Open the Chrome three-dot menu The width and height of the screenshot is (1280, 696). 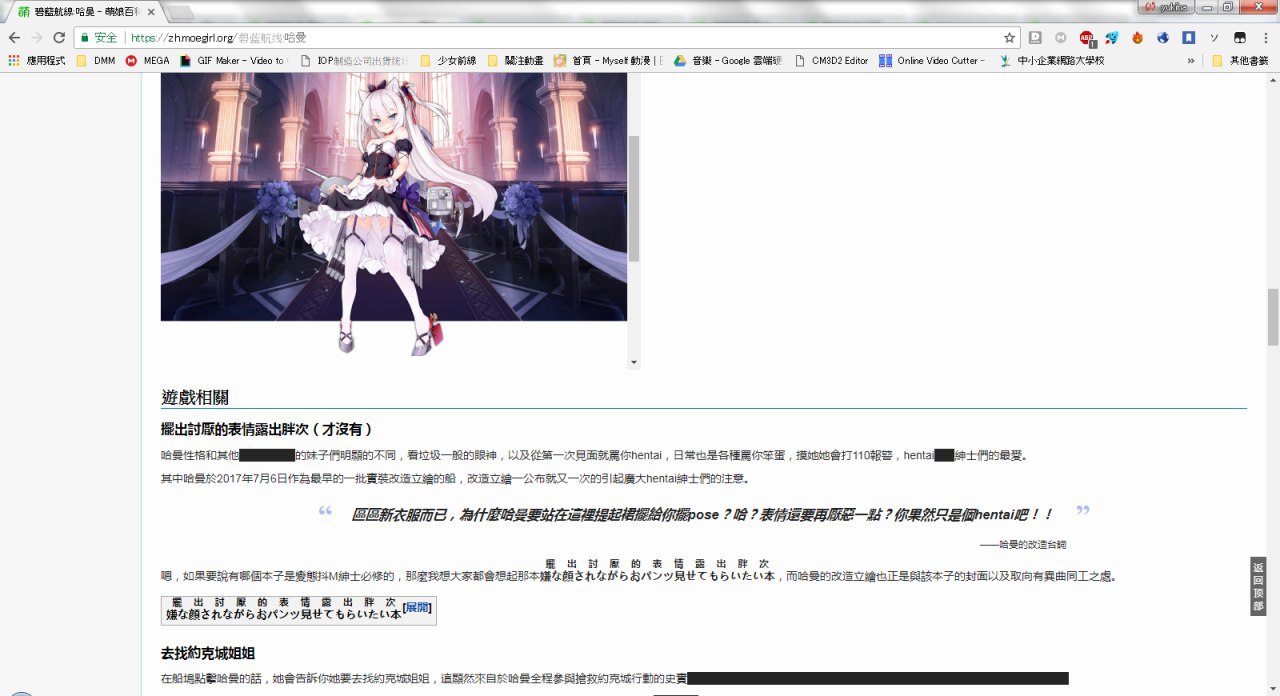pyautogui.click(x=1265, y=38)
